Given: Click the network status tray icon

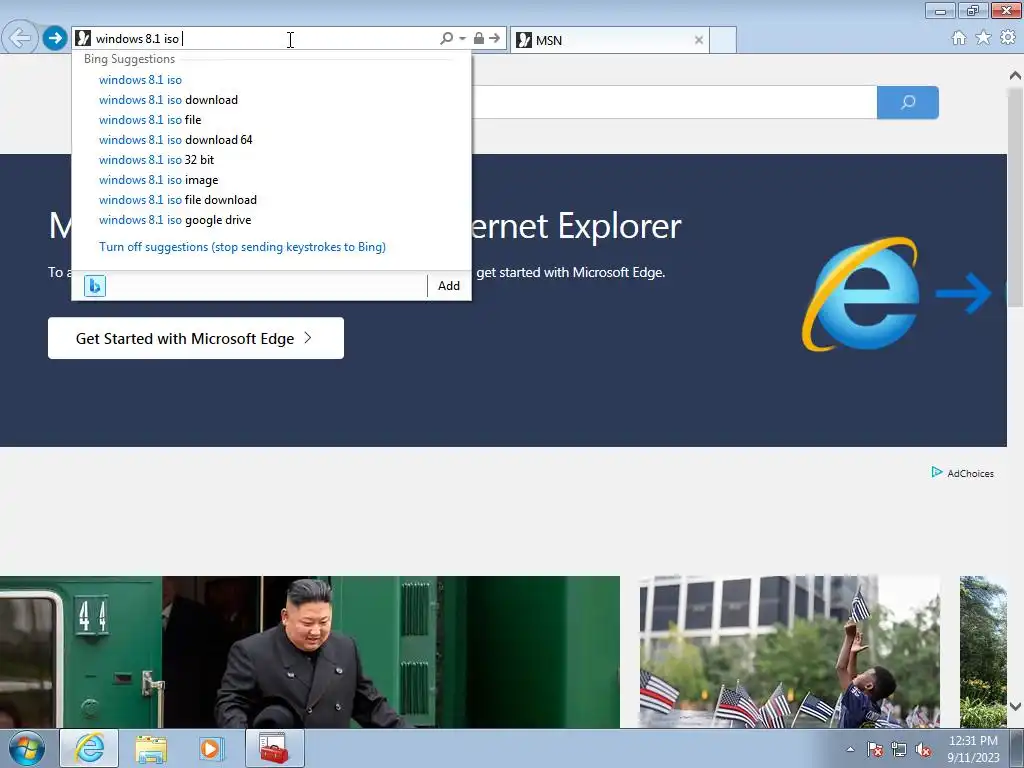Looking at the screenshot, I should point(899,749).
